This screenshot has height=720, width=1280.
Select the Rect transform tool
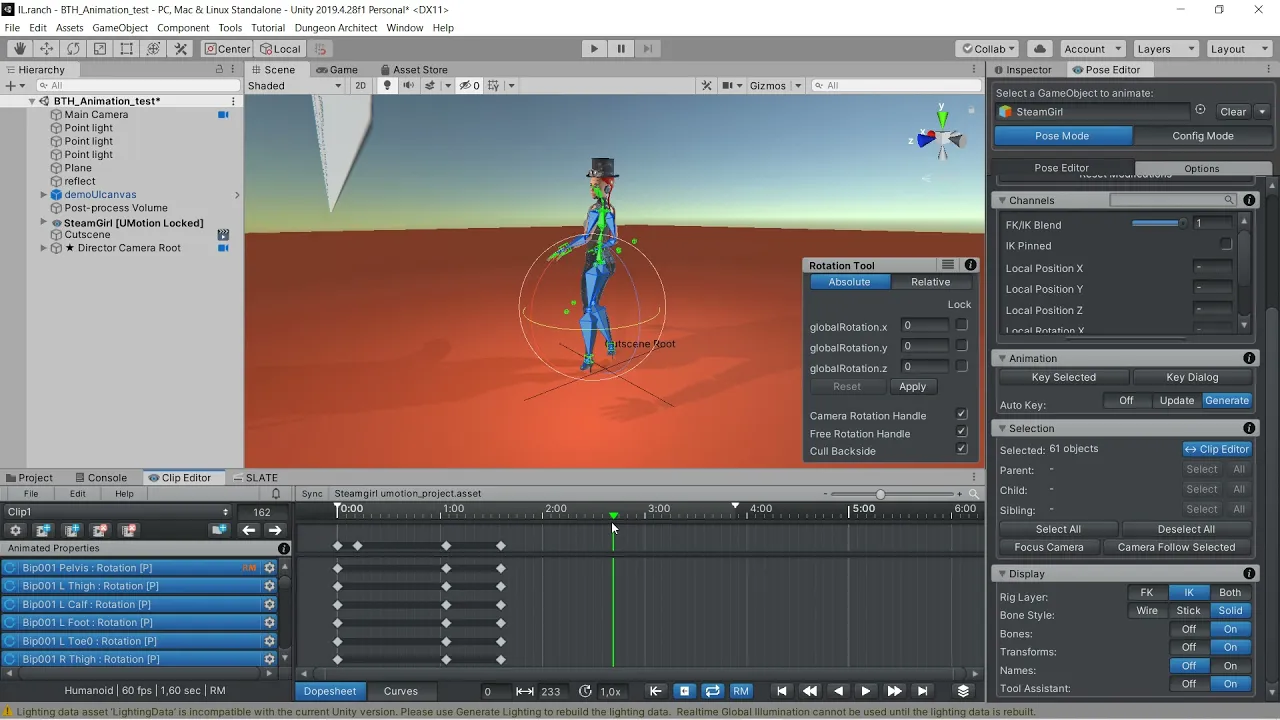pyautogui.click(x=127, y=48)
